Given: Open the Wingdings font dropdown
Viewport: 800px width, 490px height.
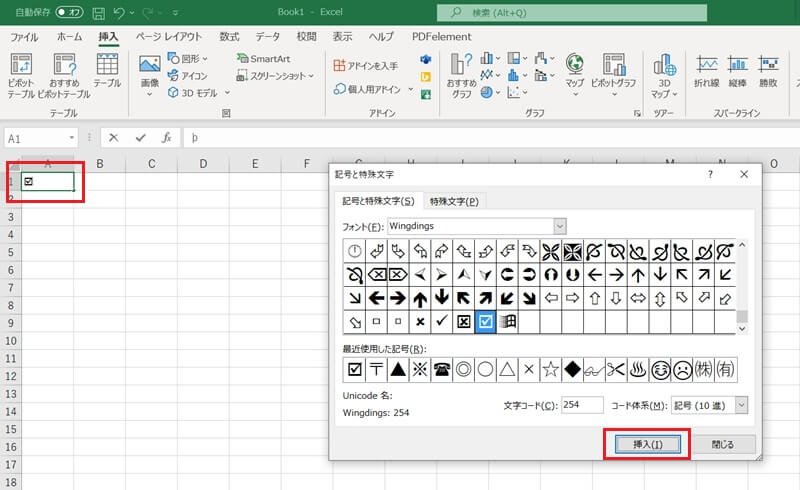Looking at the screenshot, I should coord(559,227).
